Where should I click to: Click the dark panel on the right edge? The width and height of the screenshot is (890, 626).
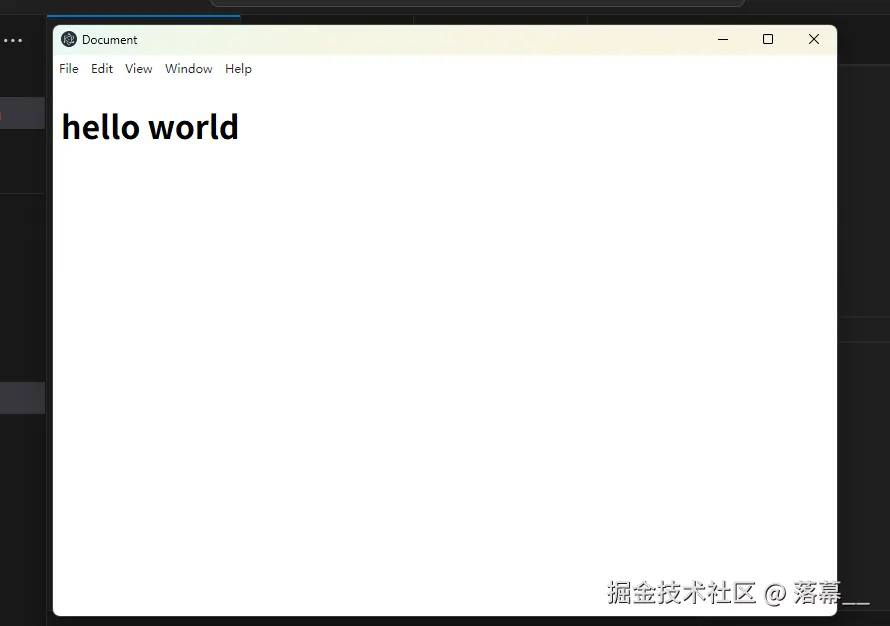click(865, 300)
